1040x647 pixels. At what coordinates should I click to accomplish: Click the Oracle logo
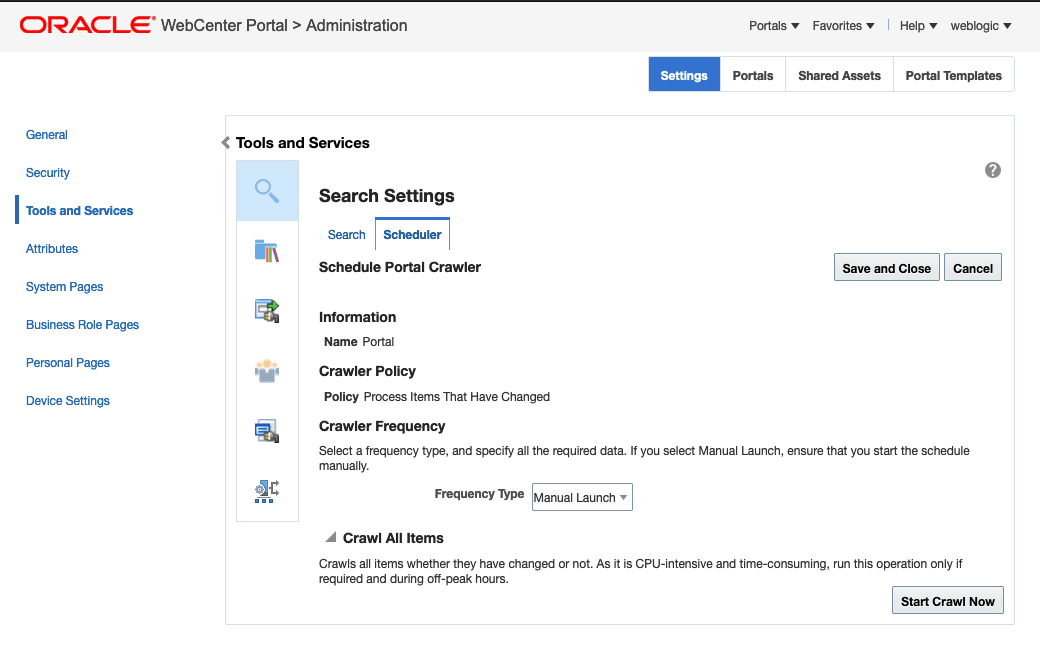coord(87,25)
